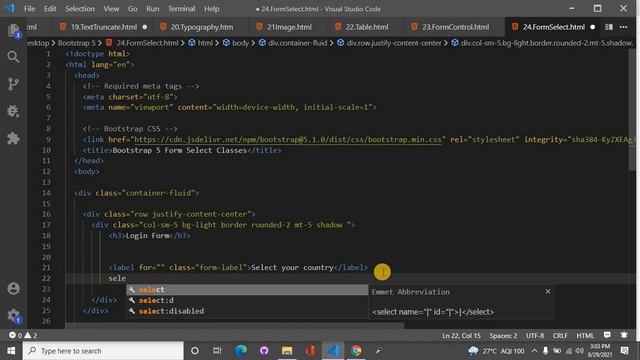
Task: Click the Visual Studio Code taskbar icon
Action: click(x=333, y=351)
